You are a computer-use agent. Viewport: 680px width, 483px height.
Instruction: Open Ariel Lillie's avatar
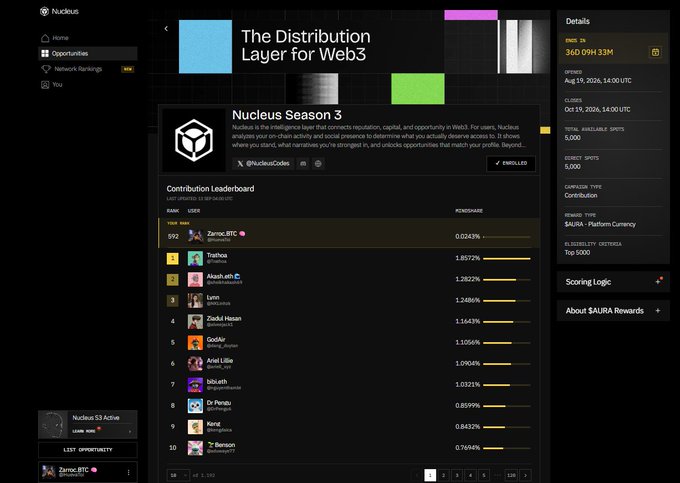[x=195, y=364]
